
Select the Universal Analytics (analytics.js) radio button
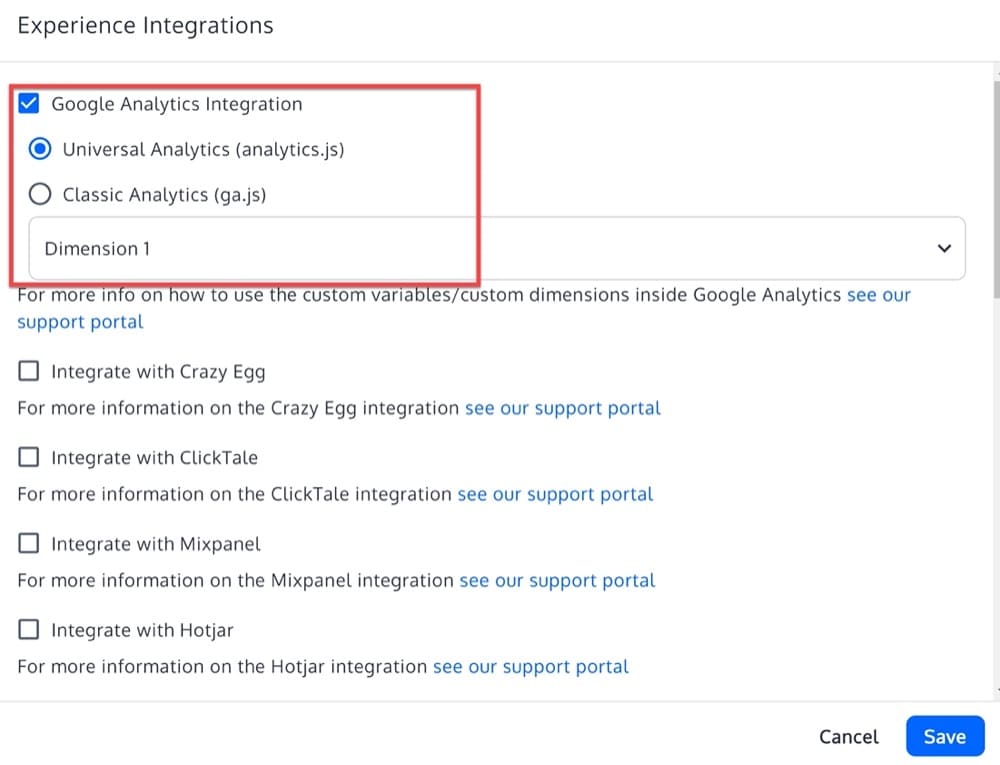click(40, 148)
